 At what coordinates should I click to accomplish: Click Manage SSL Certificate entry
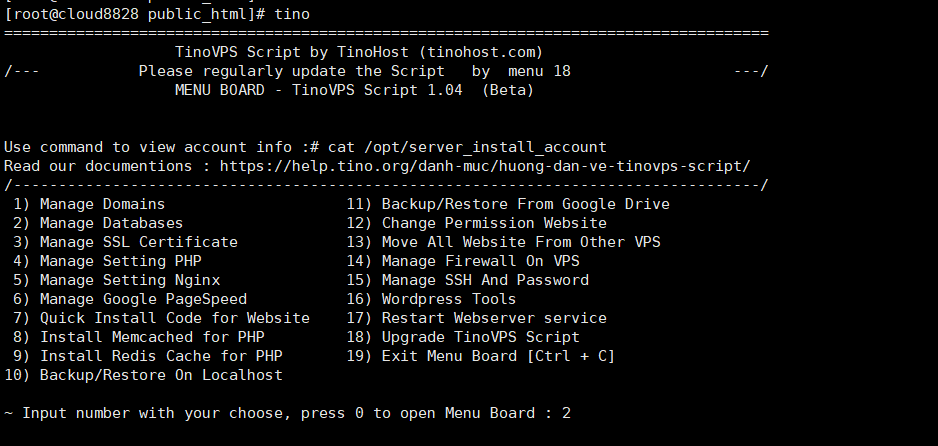[x=125, y=243]
